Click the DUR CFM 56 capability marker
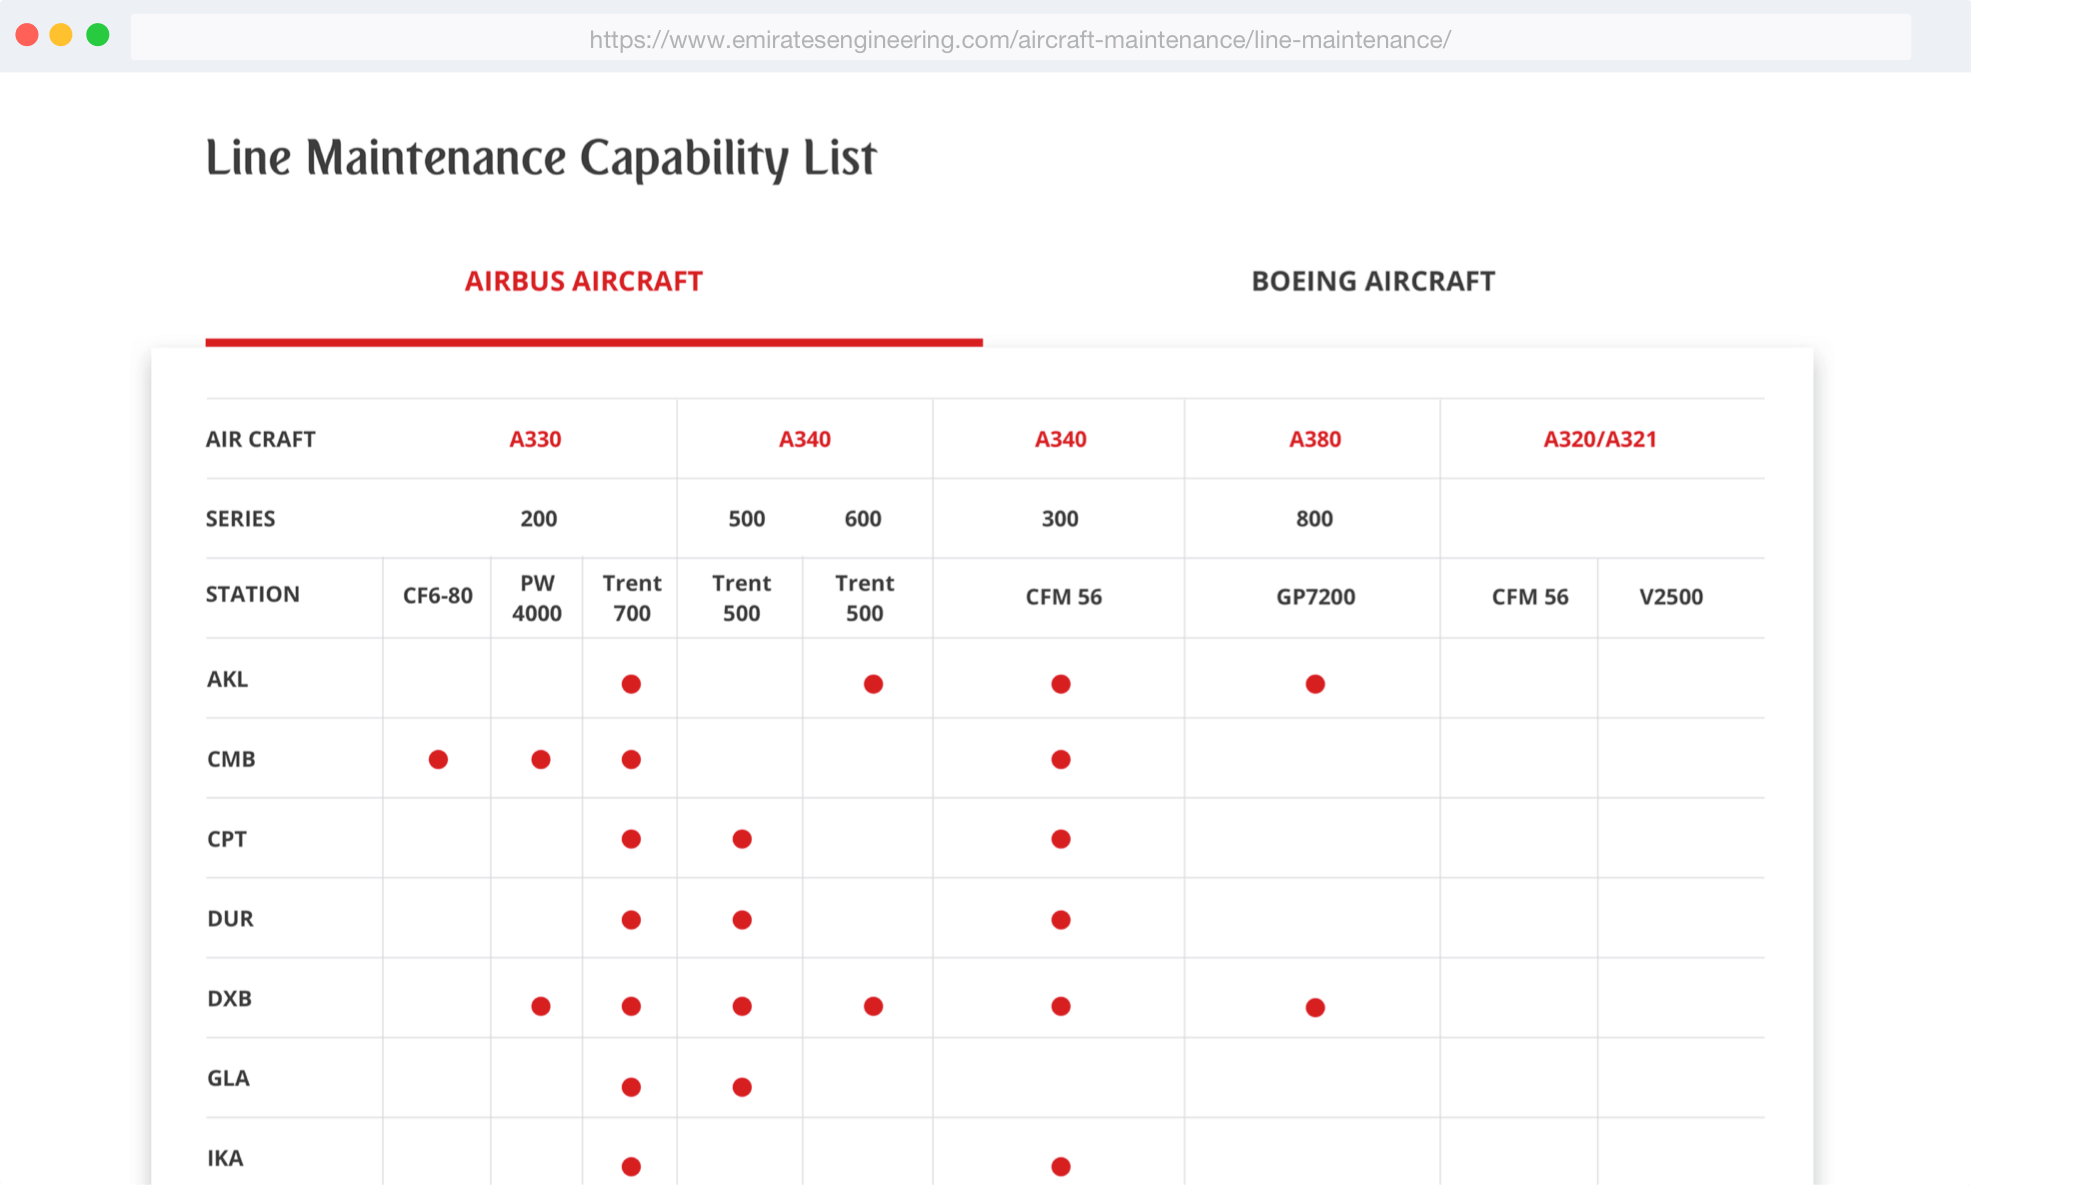The height and width of the screenshot is (1185, 2087). pyautogui.click(x=1060, y=919)
